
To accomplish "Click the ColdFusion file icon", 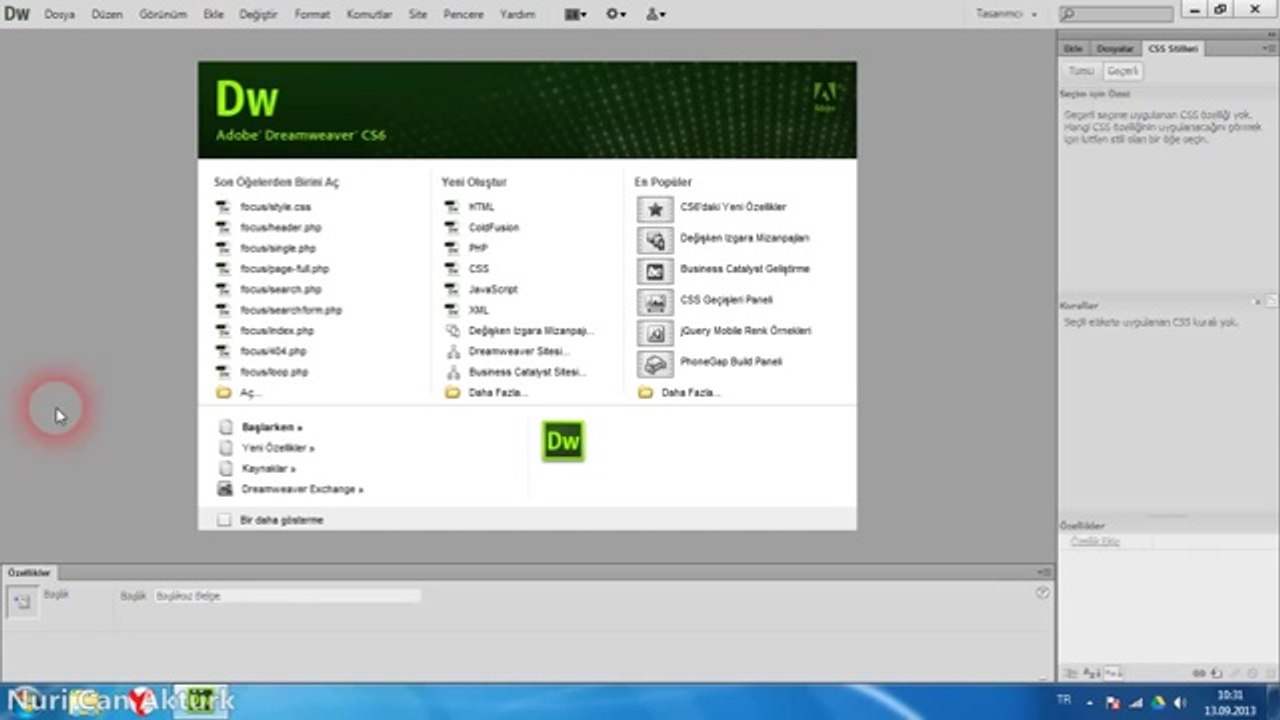I will 451,228.
